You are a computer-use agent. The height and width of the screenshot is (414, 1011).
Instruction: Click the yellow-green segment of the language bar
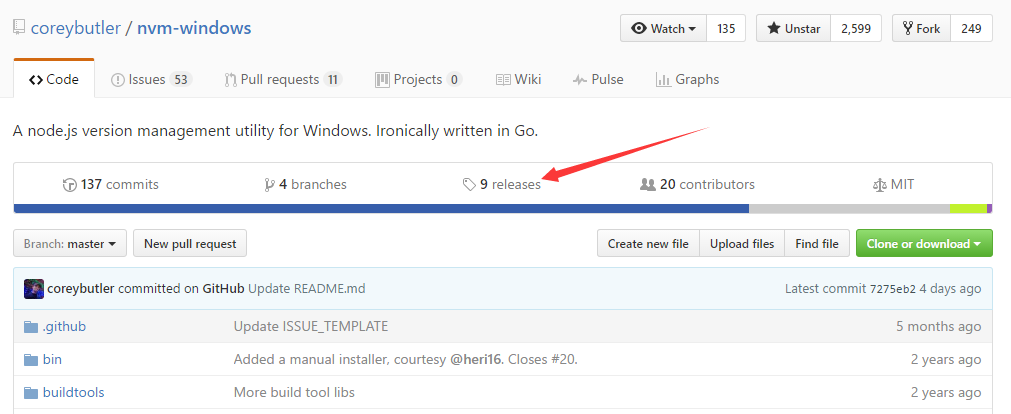pos(968,208)
